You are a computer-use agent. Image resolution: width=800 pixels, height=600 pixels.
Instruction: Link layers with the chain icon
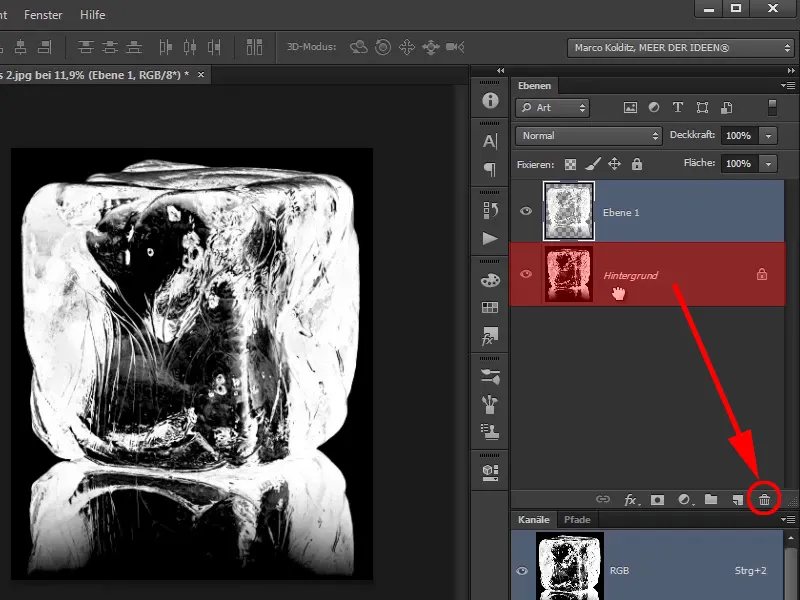[603, 499]
